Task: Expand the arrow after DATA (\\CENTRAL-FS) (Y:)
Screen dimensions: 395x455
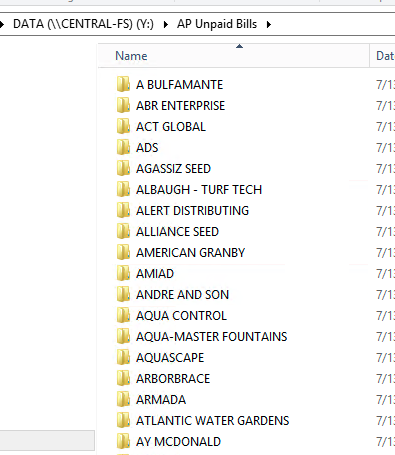Action: coord(165,24)
